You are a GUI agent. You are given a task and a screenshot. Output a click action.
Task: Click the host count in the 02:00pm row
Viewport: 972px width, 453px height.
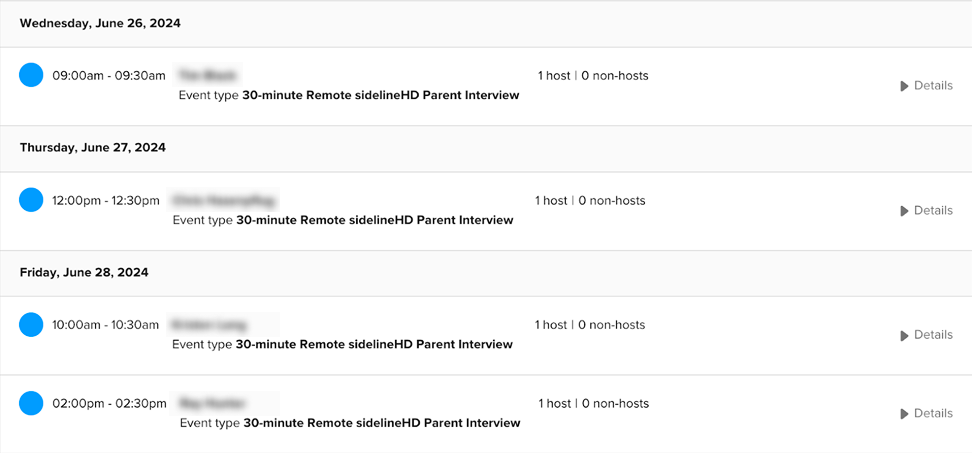[554, 404]
